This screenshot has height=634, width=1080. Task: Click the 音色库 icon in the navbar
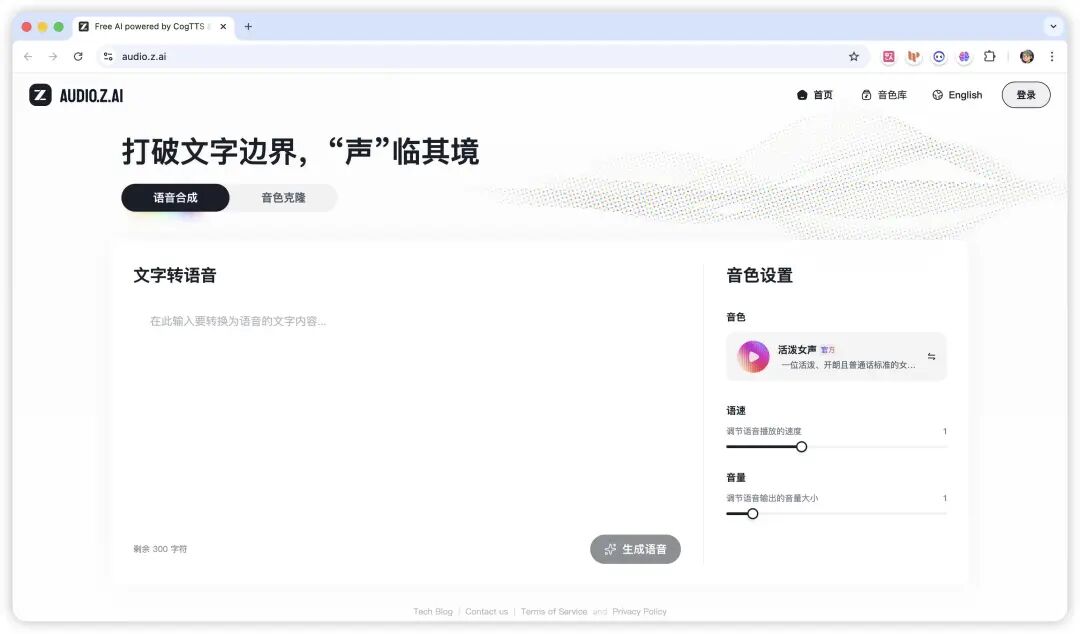coord(865,95)
